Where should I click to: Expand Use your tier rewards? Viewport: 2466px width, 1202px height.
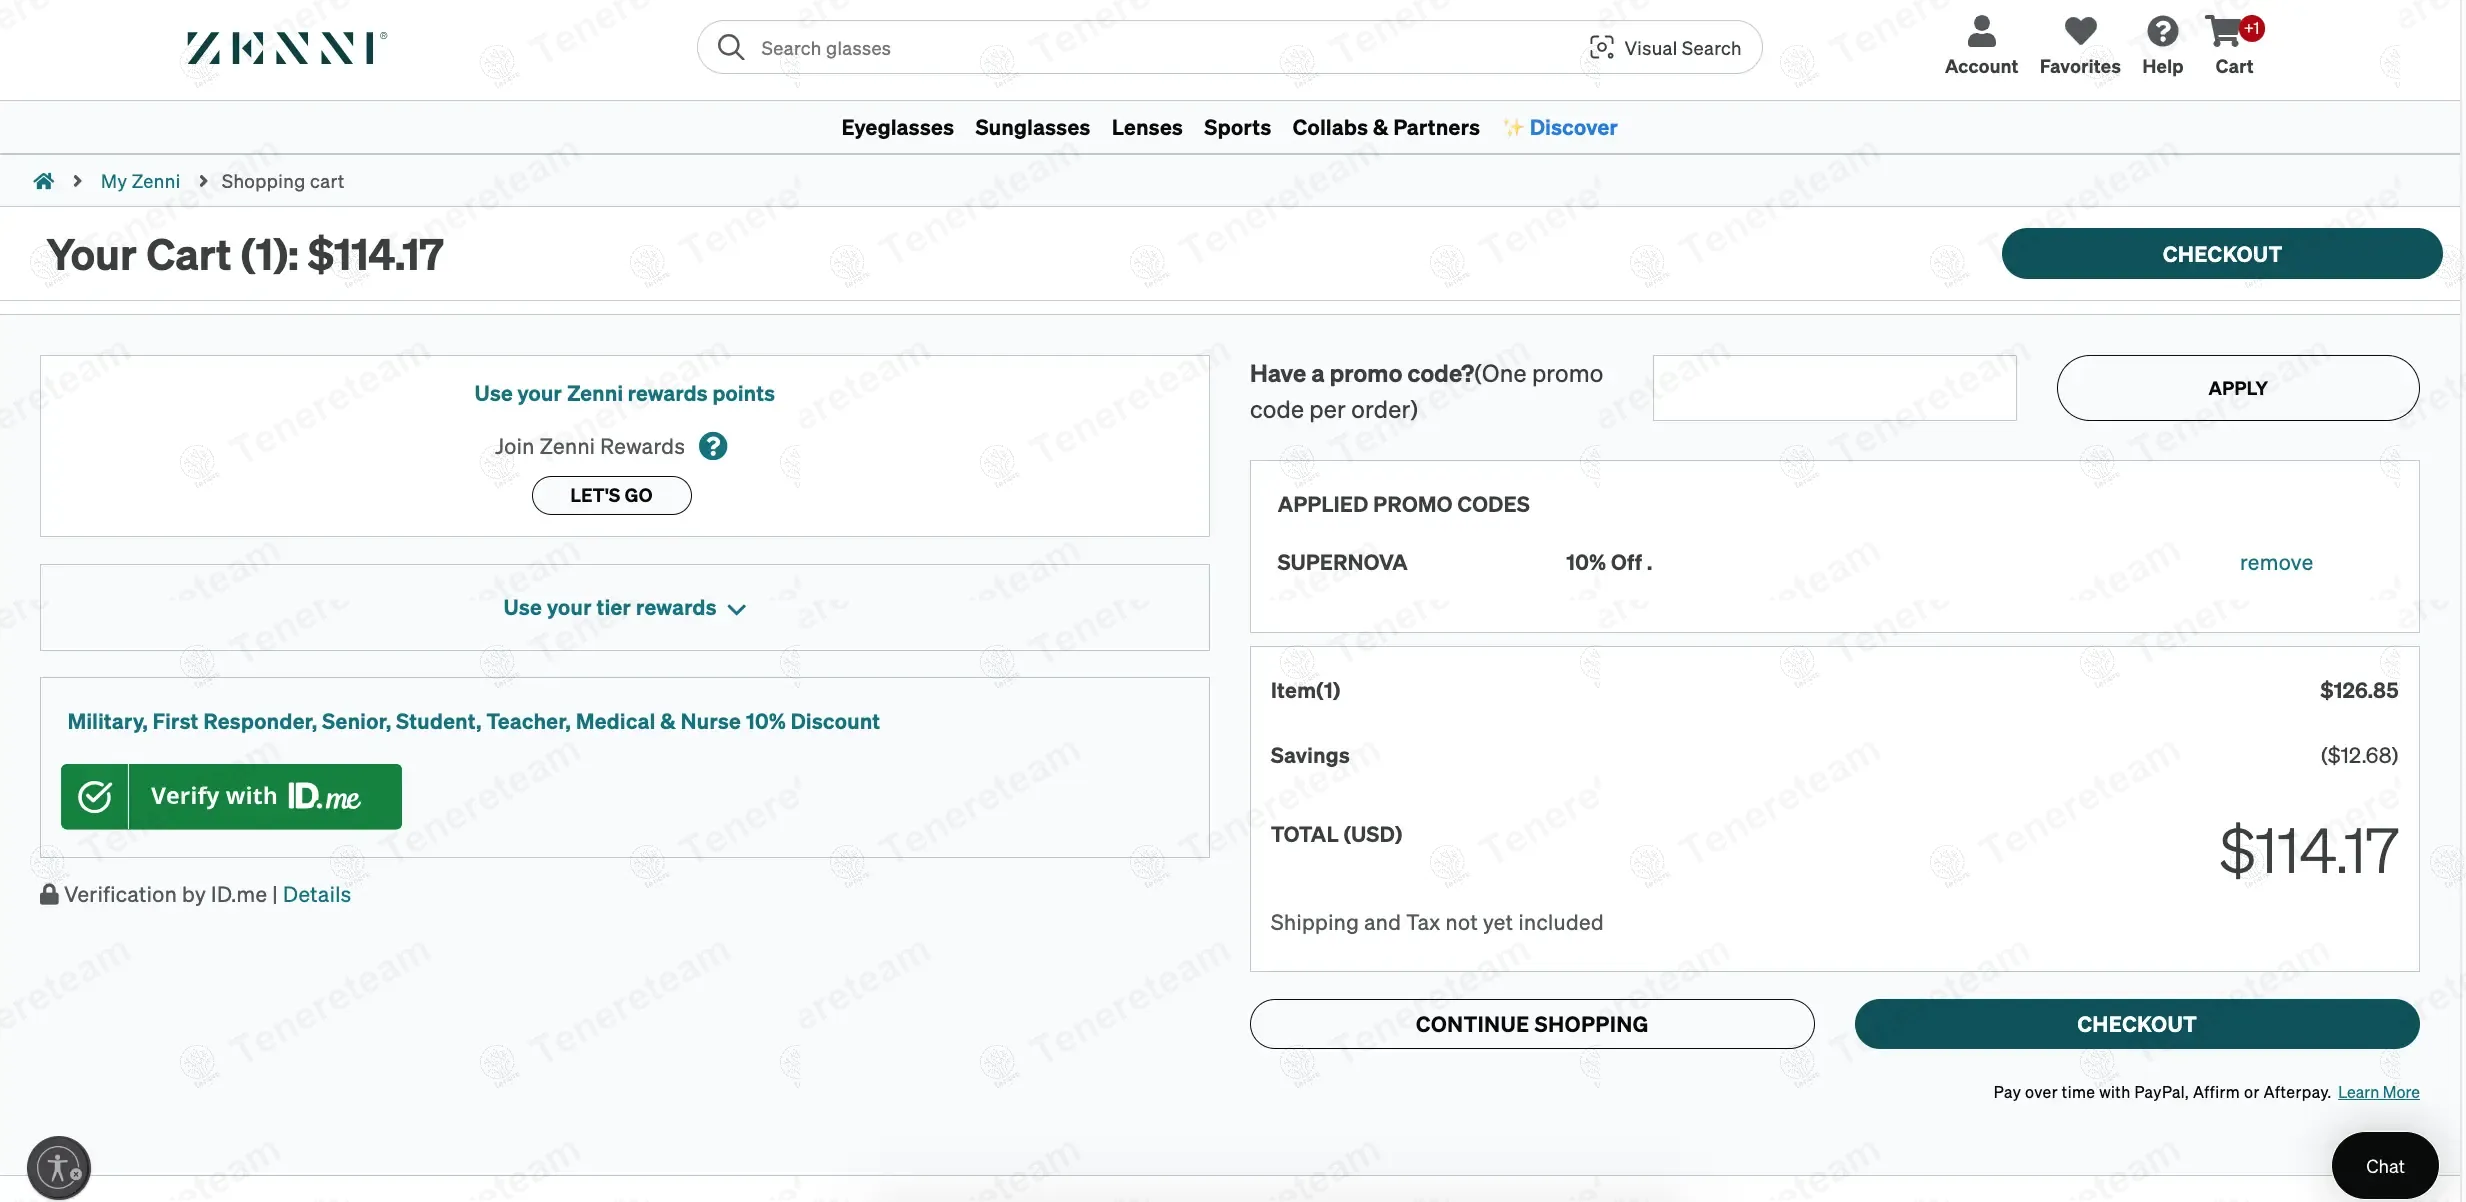click(x=624, y=608)
